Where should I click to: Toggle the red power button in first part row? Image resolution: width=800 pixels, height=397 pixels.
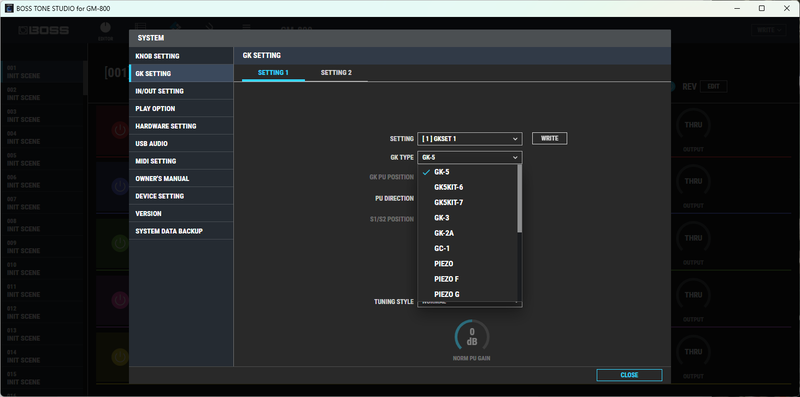pos(119,130)
